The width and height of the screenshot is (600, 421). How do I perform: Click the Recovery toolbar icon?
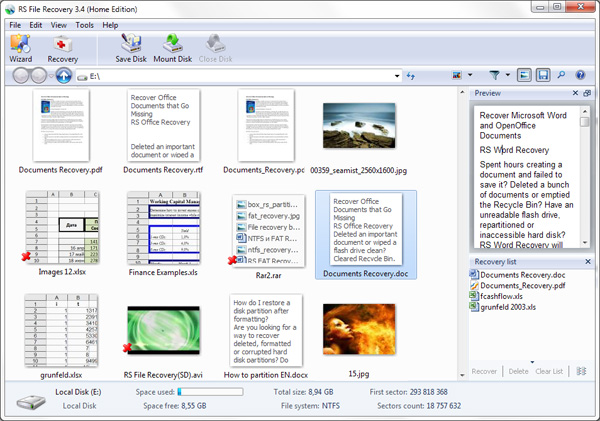62,48
